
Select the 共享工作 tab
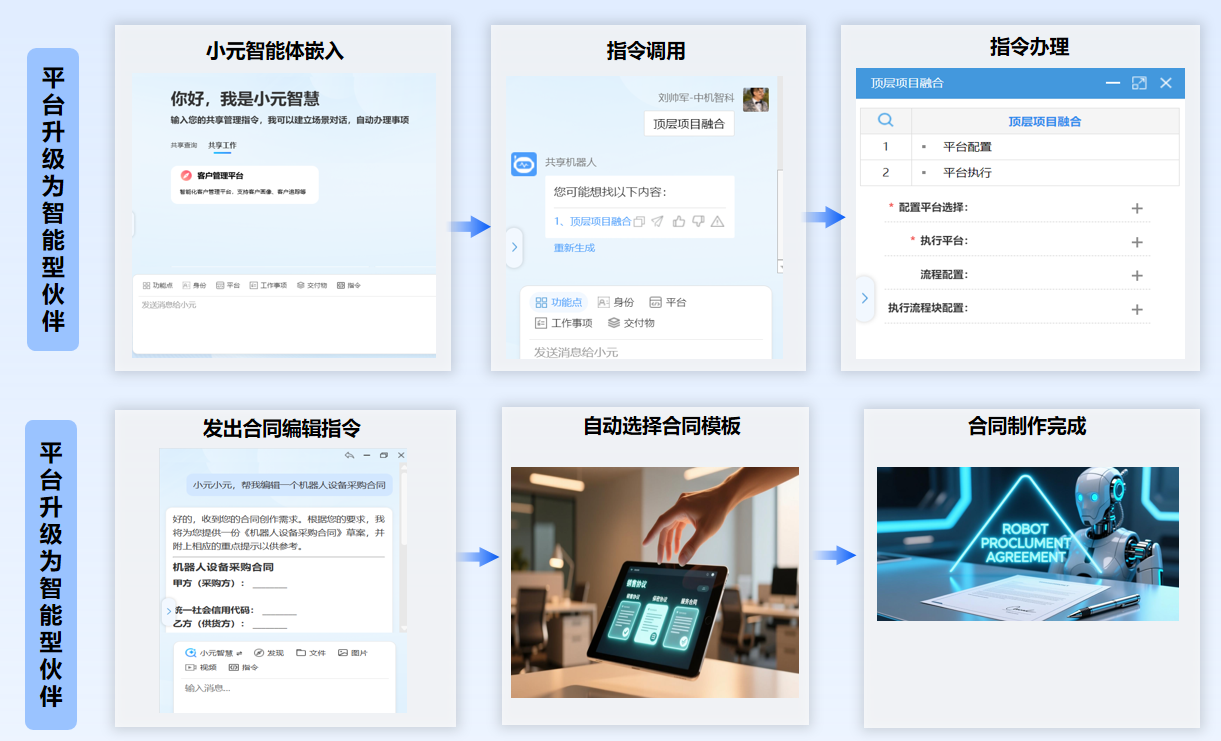pyautogui.click(x=222, y=145)
